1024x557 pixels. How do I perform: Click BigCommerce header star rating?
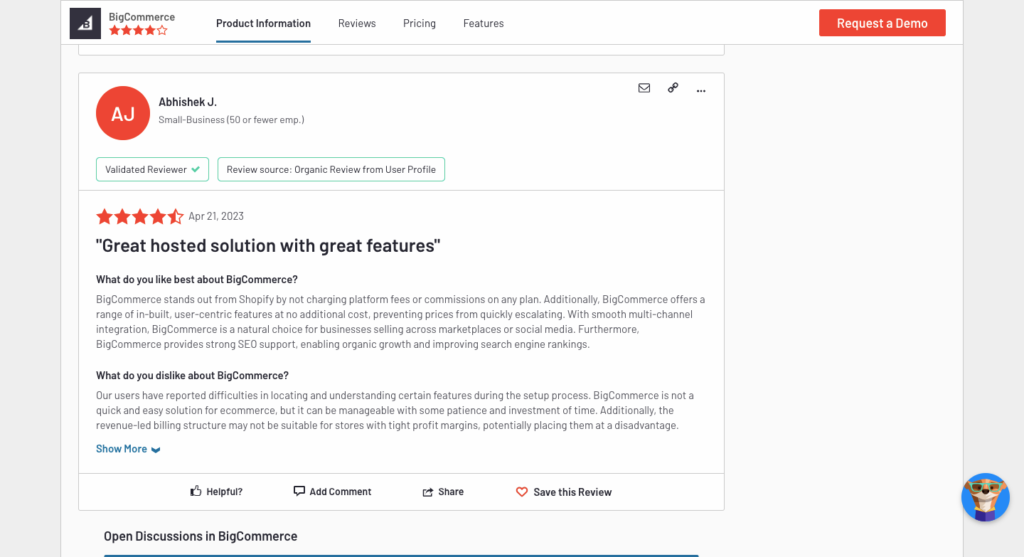[138, 31]
